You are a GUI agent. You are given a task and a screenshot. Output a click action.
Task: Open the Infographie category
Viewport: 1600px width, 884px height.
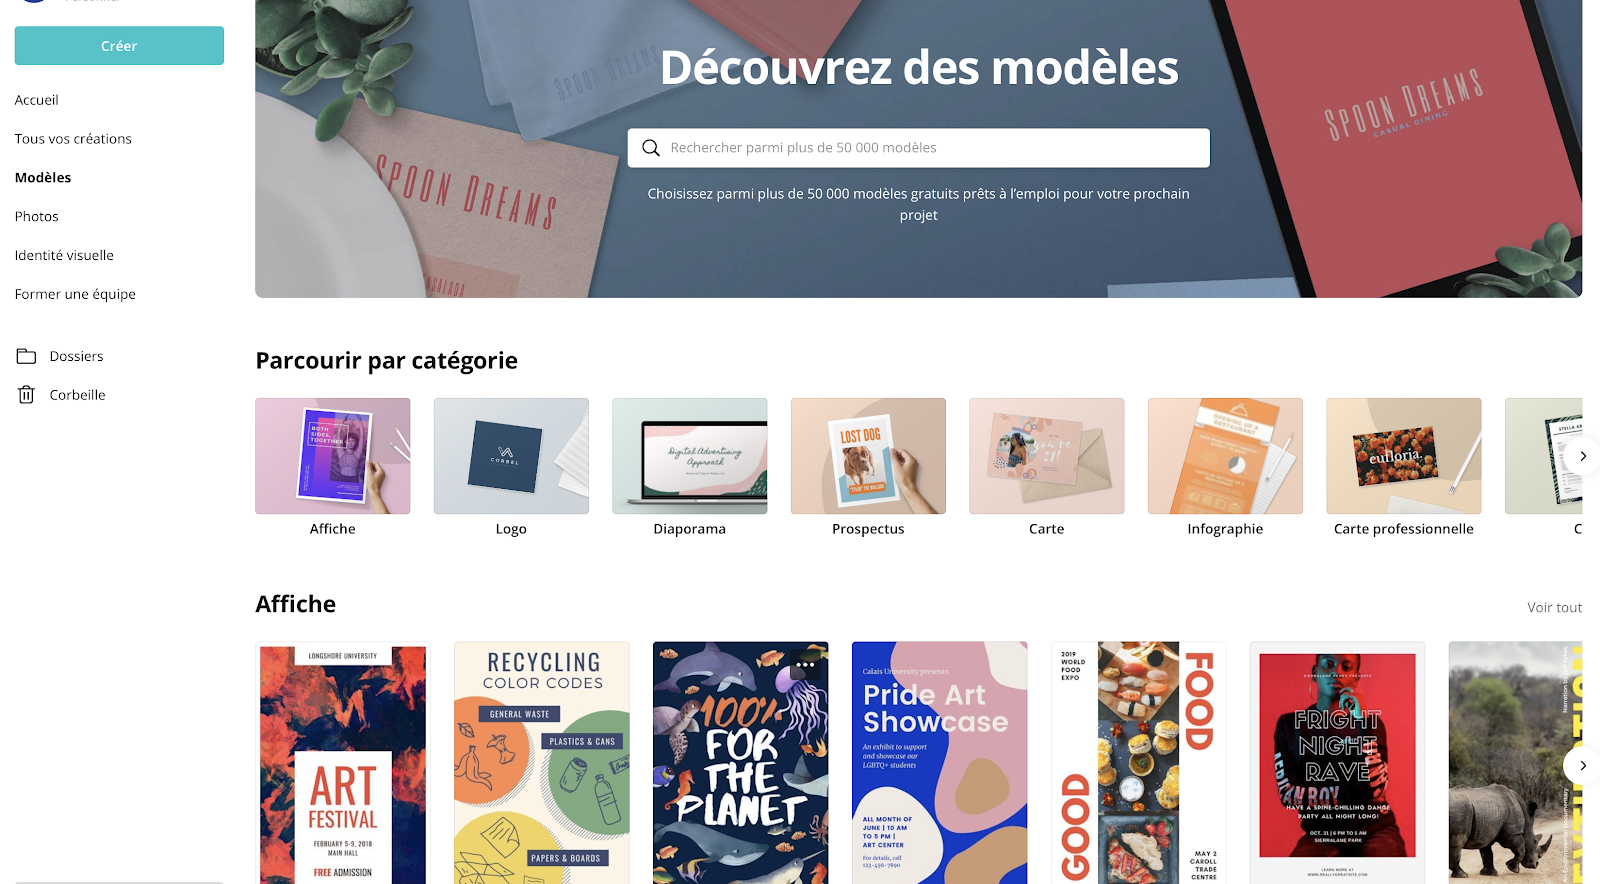click(x=1225, y=456)
